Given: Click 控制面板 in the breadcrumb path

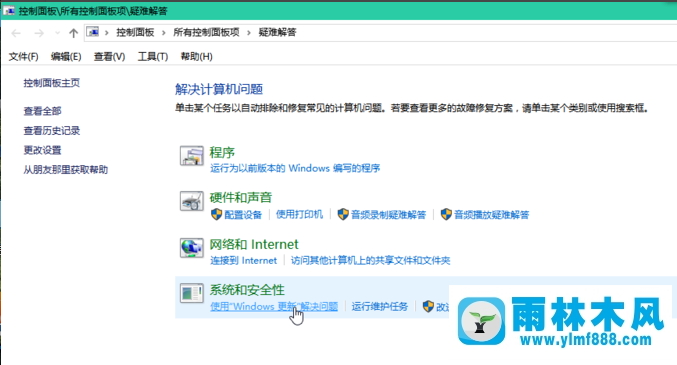Looking at the screenshot, I should (135, 32).
